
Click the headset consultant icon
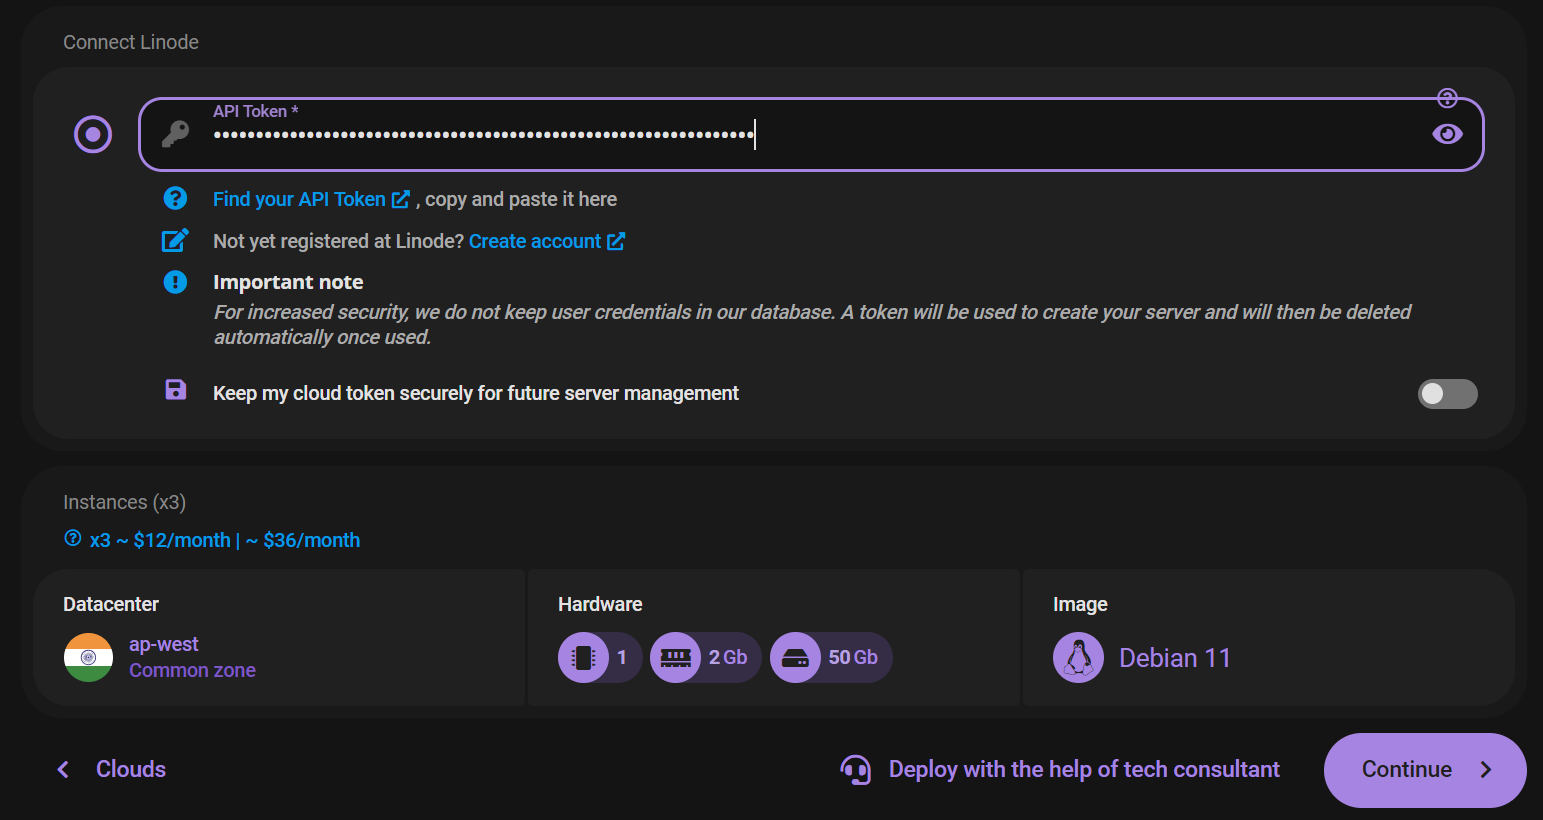(x=856, y=769)
